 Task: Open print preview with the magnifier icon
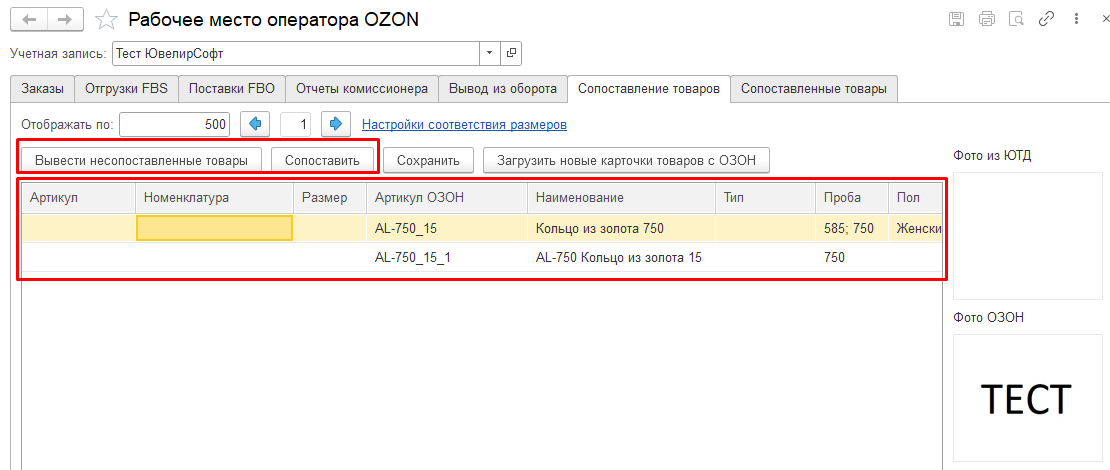(x=1017, y=19)
